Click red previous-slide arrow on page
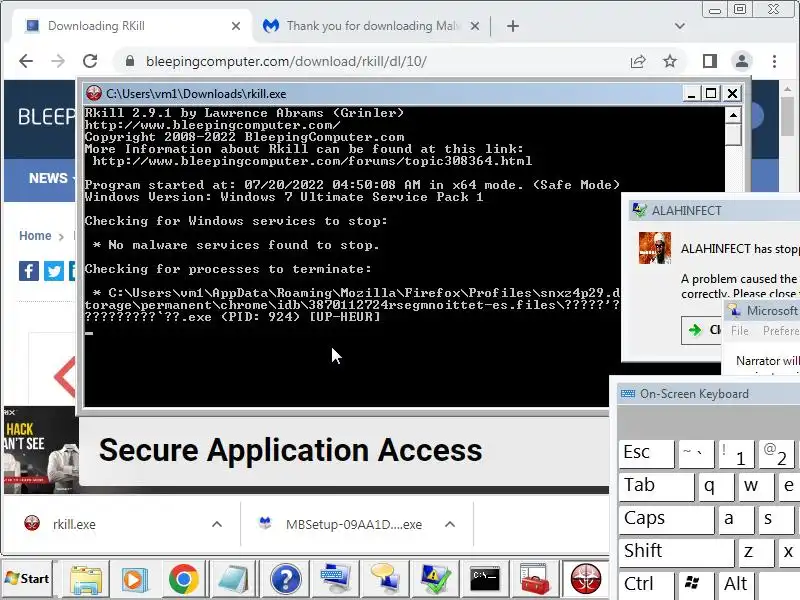The height and width of the screenshot is (600, 800). pos(64,377)
